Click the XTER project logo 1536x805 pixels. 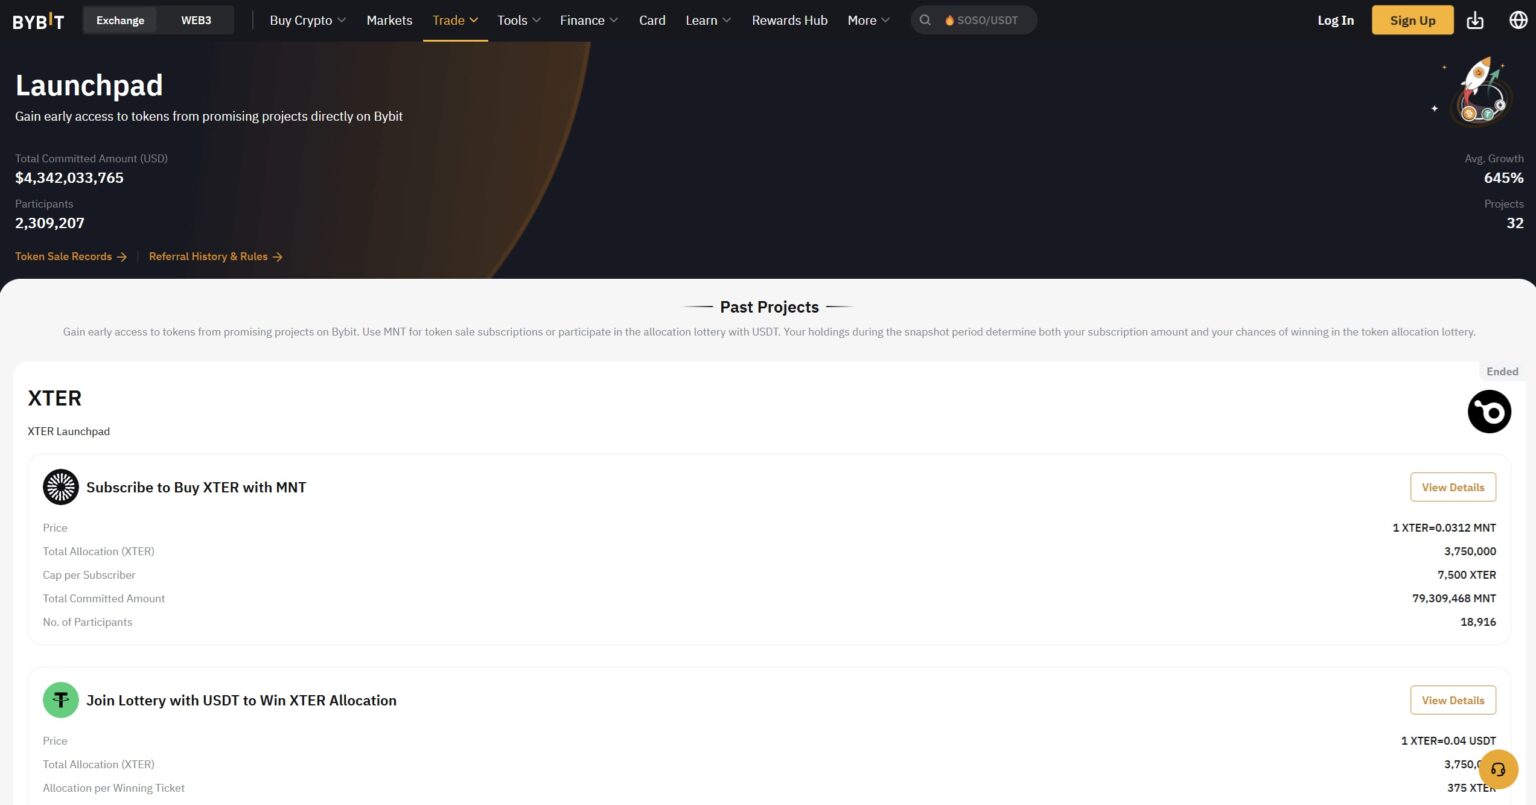(x=1489, y=411)
